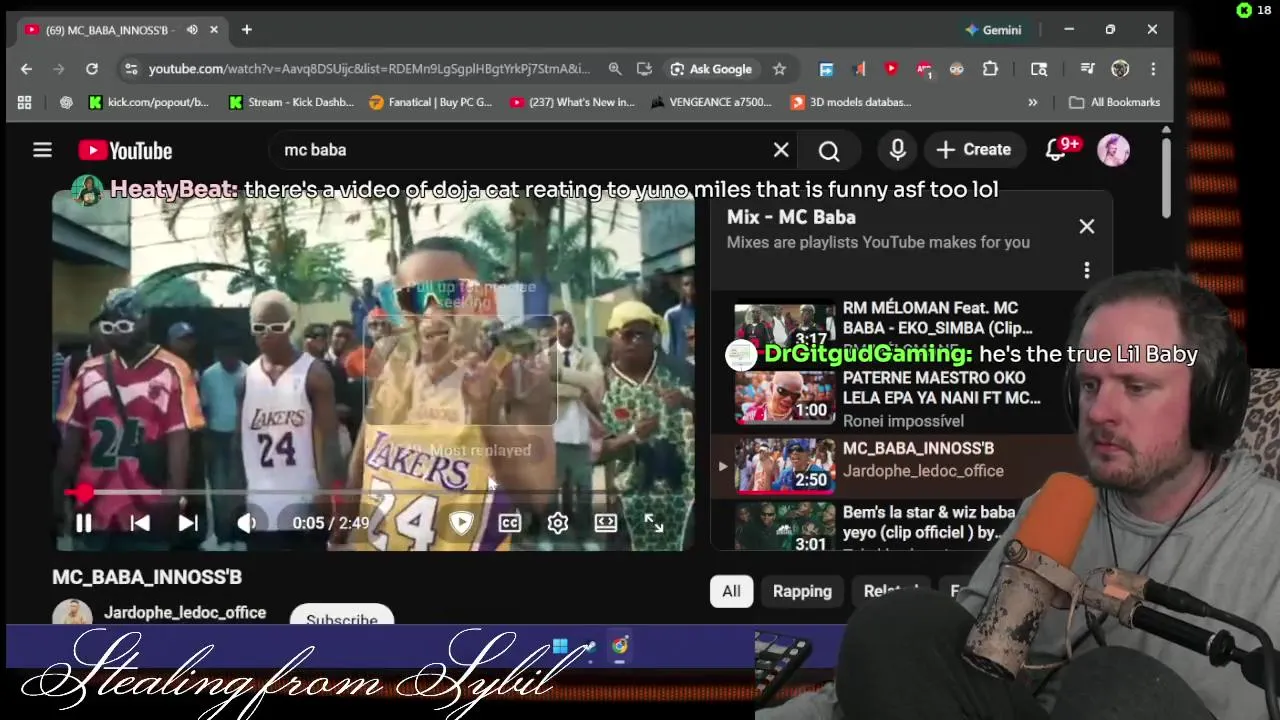This screenshot has height=720, width=1280.
Task: Open the red YouTube extension icon
Action: click(891, 69)
